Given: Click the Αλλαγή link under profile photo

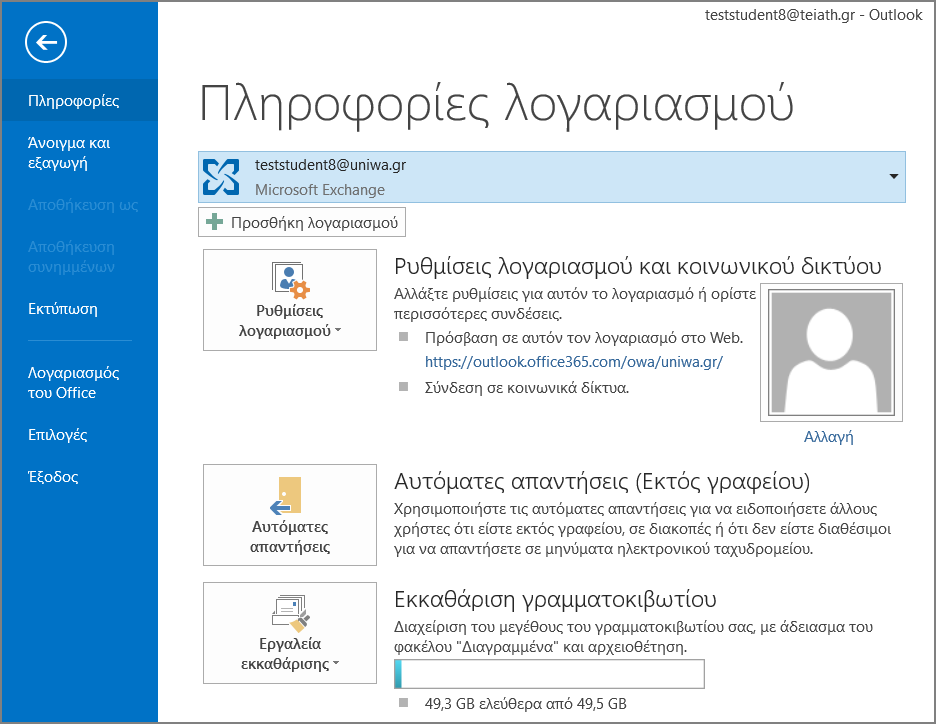Looking at the screenshot, I should point(829,436).
